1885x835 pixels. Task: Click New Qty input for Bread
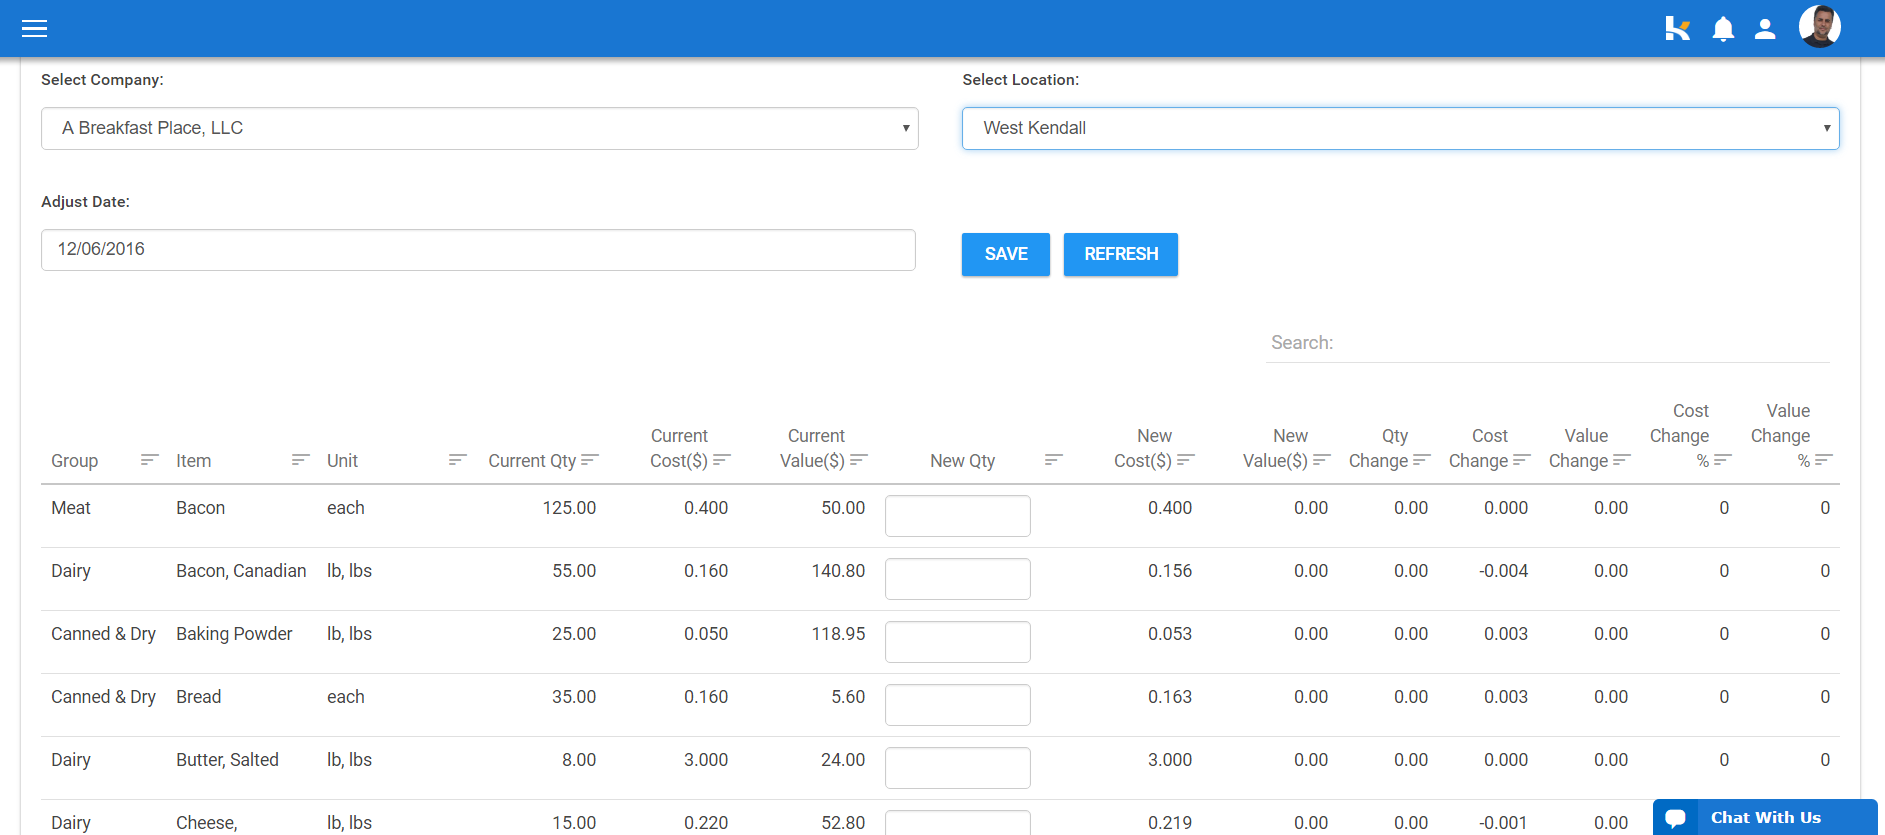tap(958, 705)
